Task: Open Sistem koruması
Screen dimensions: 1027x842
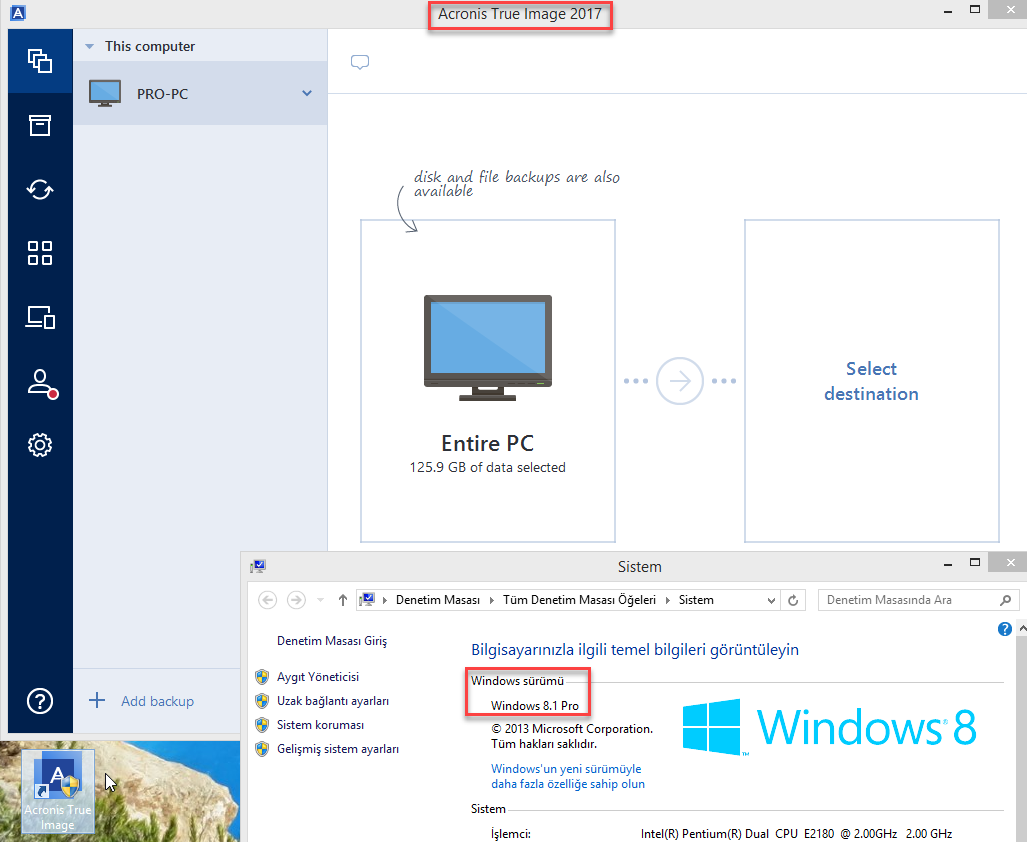Action: point(320,725)
